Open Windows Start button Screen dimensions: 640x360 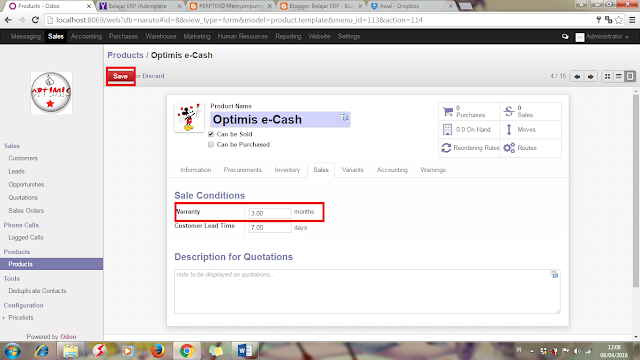12,351
